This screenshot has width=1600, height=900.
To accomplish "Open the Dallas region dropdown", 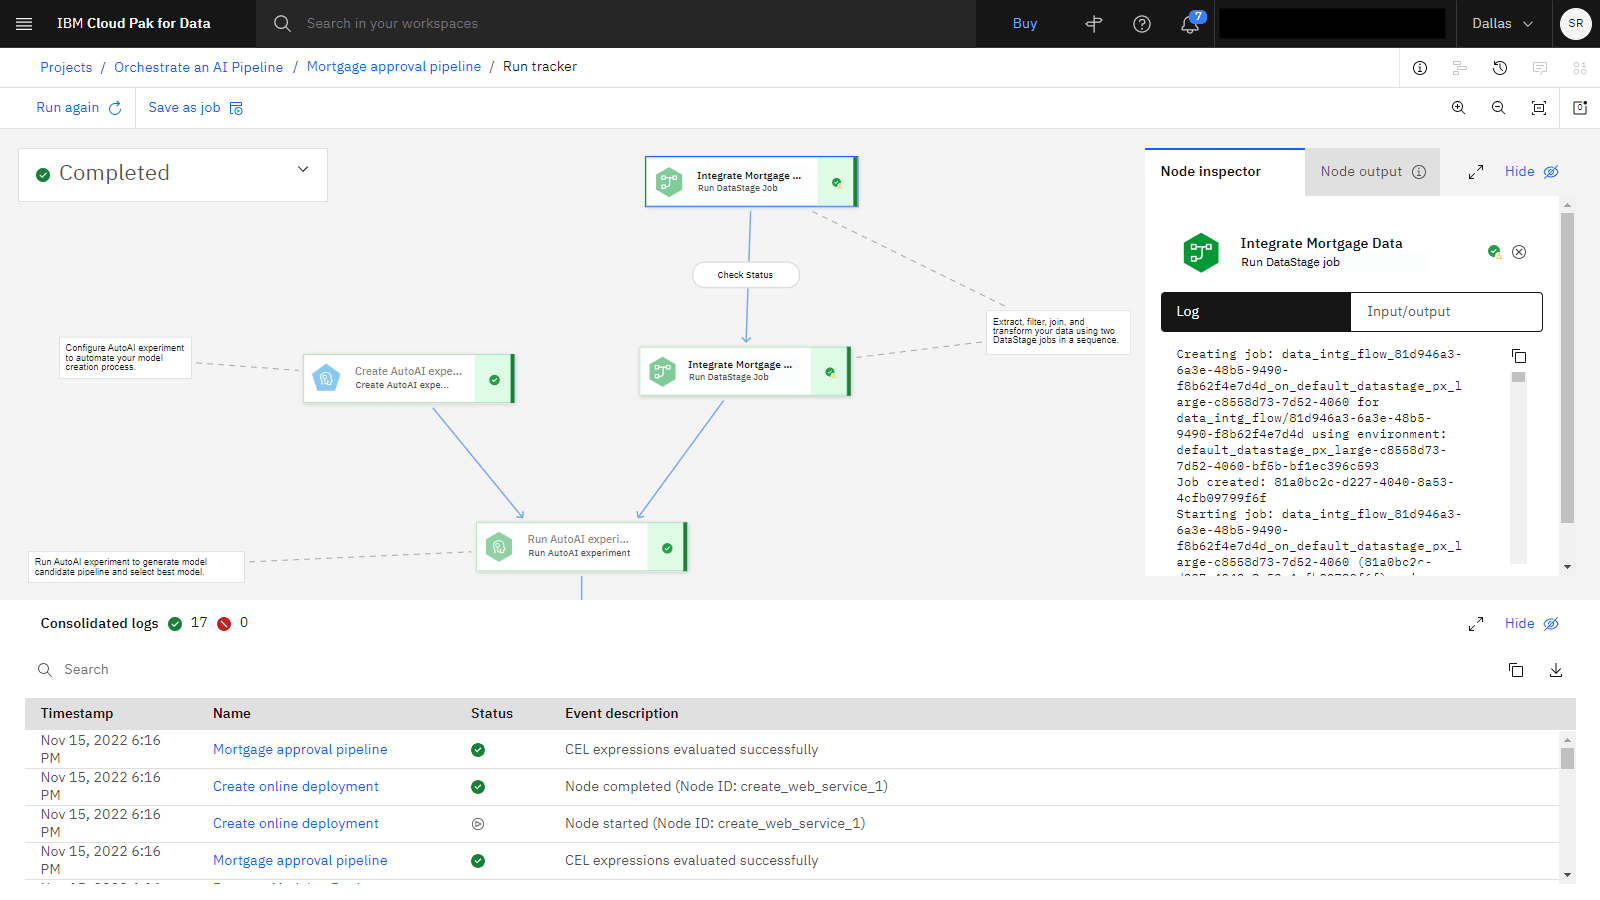I will (1502, 23).
